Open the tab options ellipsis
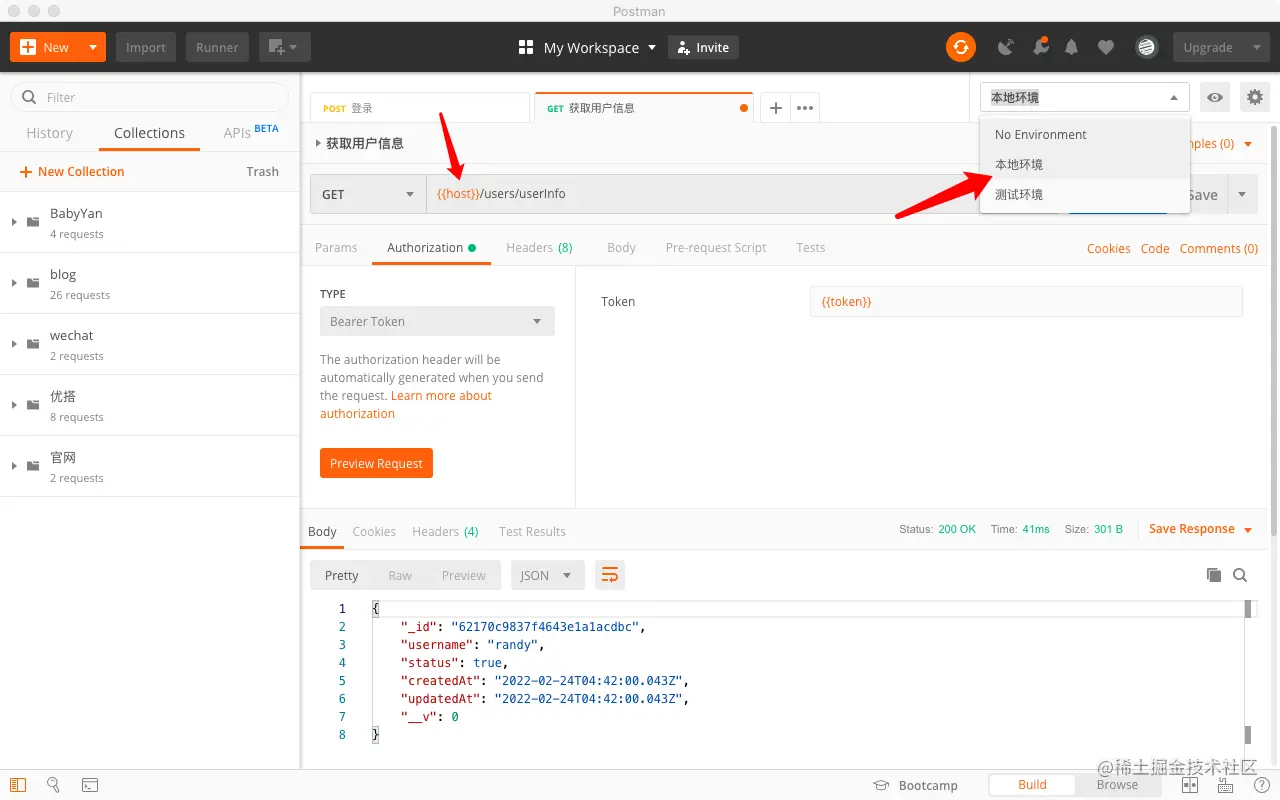This screenshot has height=800, width=1280. click(805, 108)
